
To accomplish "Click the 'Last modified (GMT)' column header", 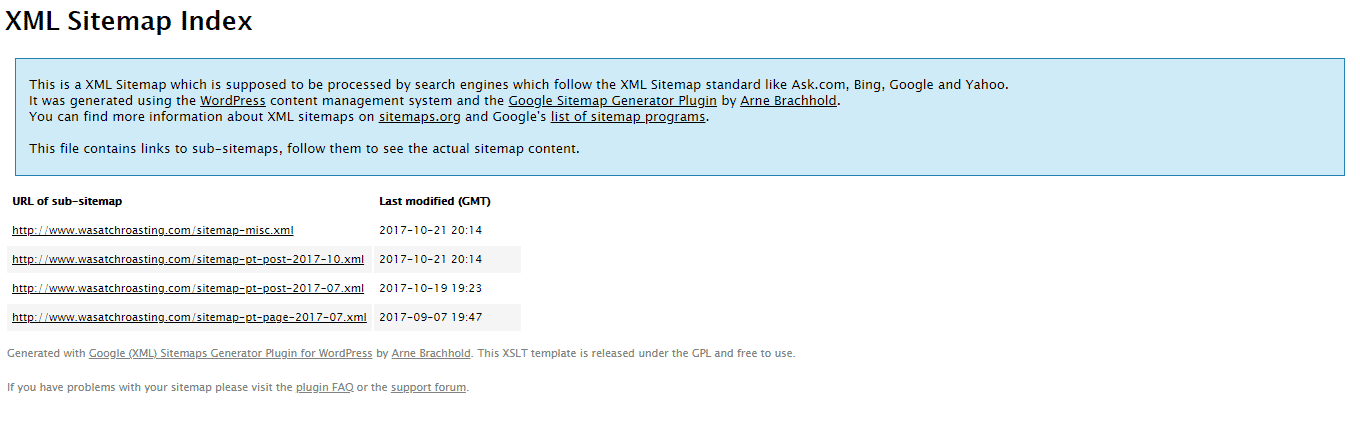I will click(435, 201).
